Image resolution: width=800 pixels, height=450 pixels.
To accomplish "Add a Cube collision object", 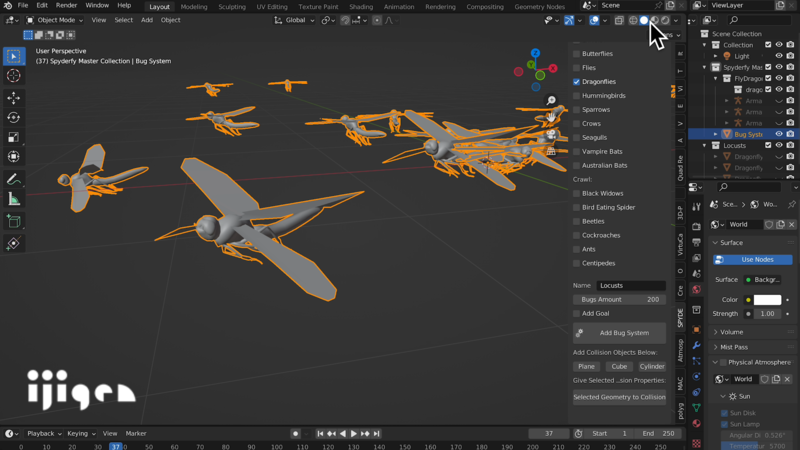I will tap(619, 366).
